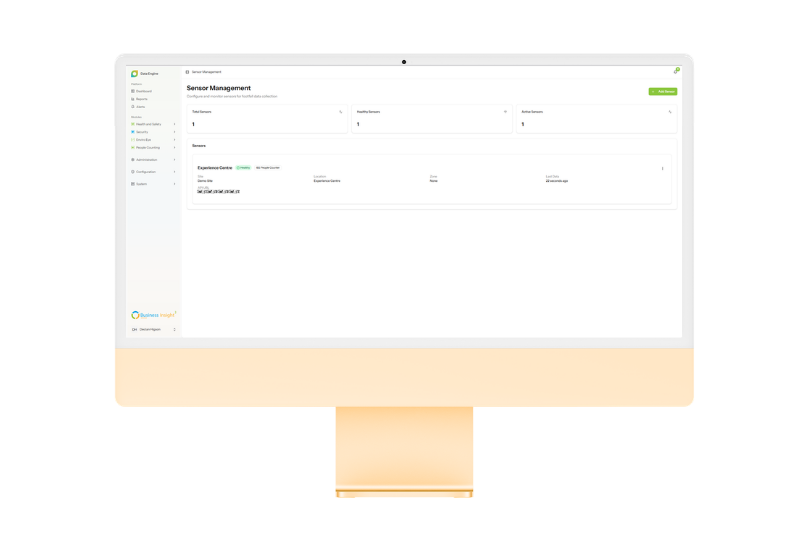Click the Healthy Sensors card icon
800x533 pixels.
tap(506, 112)
